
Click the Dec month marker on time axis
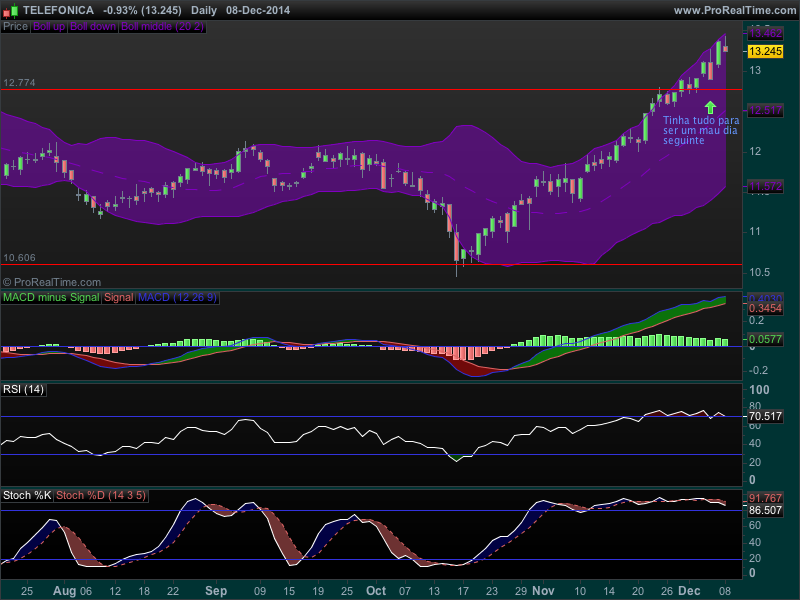pyautogui.click(x=689, y=591)
